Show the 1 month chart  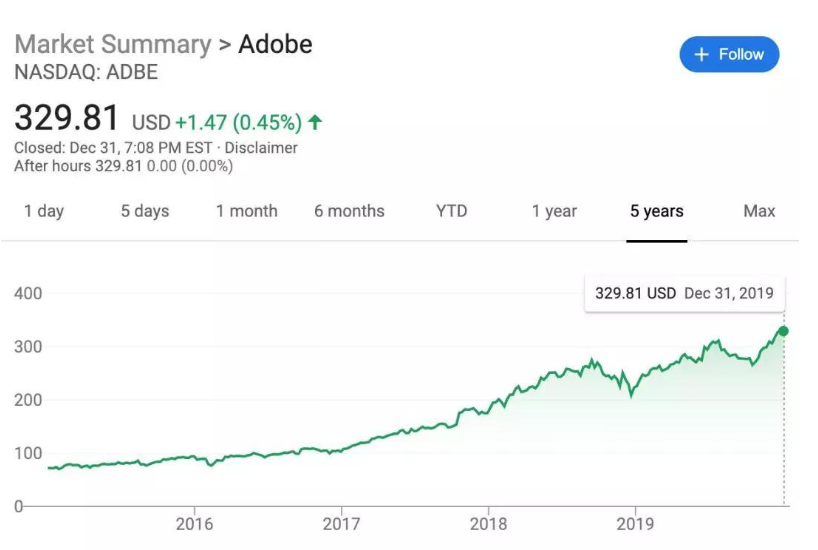(246, 211)
